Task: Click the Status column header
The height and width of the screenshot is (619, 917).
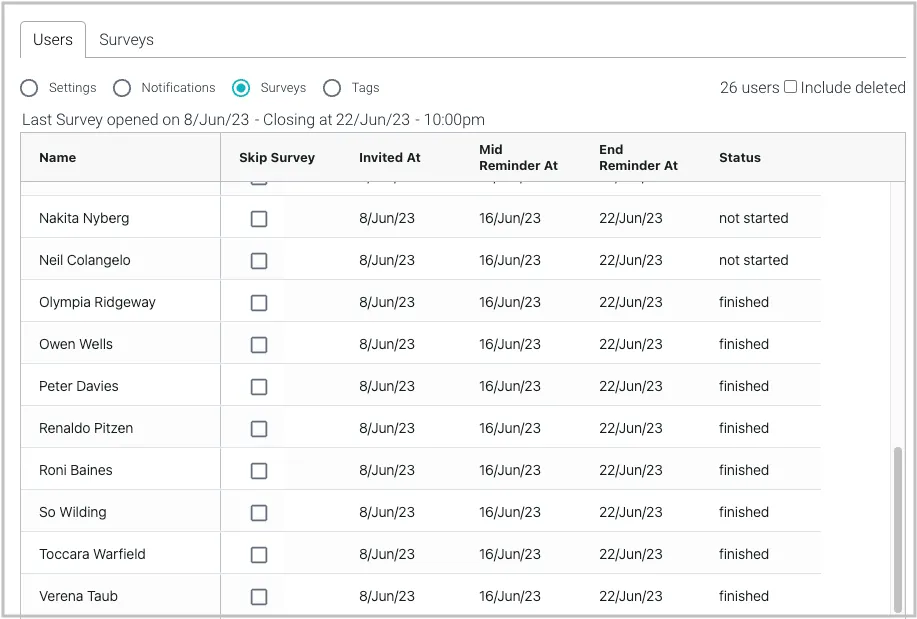Action: point(740,157)
